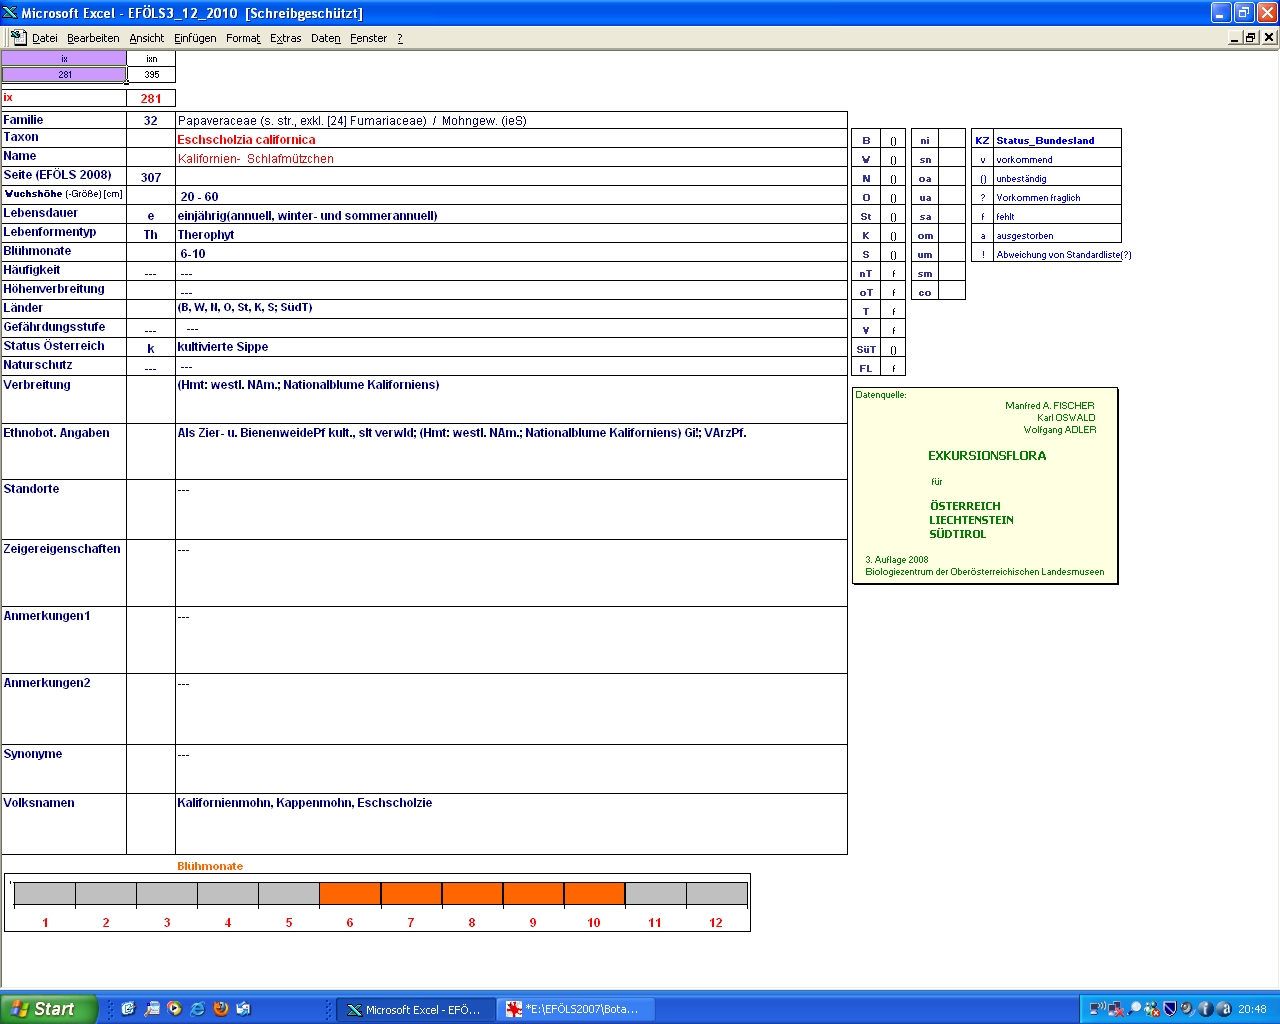Click the Ethnobot. Angaben text 'Als Zier- u. BienenweidePf...'
The image size is (1280, 1024).
pos(462,433)
